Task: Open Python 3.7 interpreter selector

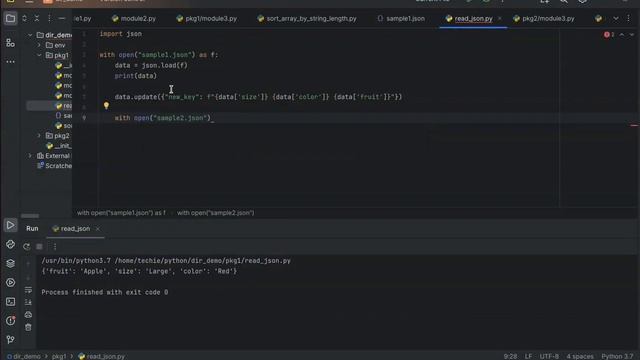Action: [617, 356]
